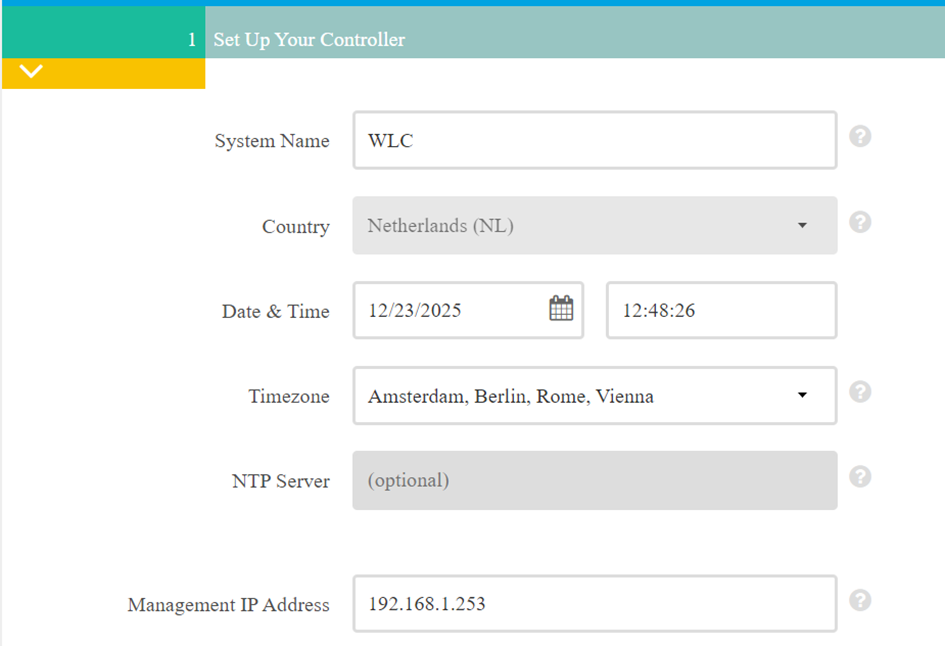Click the help icon beside System Name
The height and width of the screenshot is (646, 945).
tap(860, 136)
